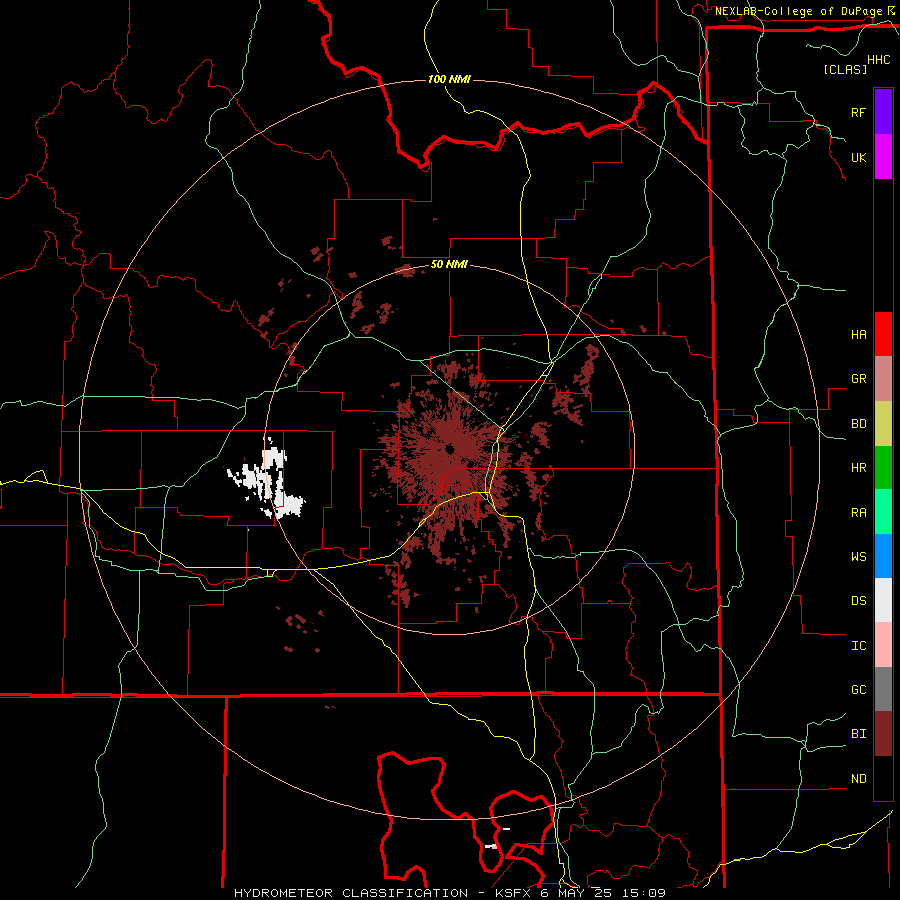Click the "[CLAS]" legend heading text
Image resolution: width=900 pixels, height=900 pixels.
coord(845,69)
